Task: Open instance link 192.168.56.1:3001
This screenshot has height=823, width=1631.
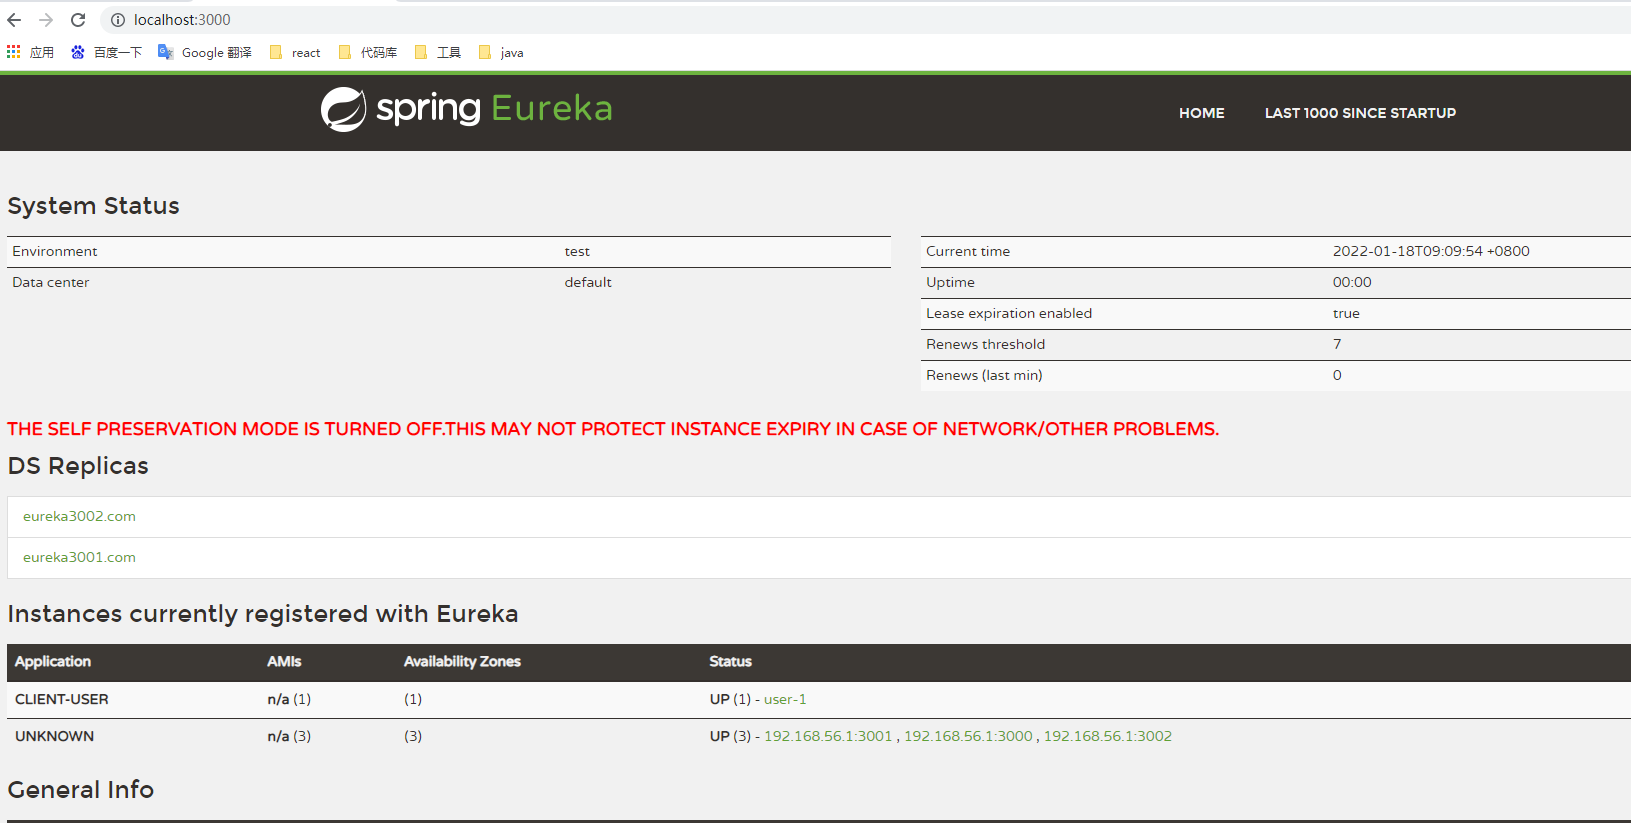Action: click(828, 736)
